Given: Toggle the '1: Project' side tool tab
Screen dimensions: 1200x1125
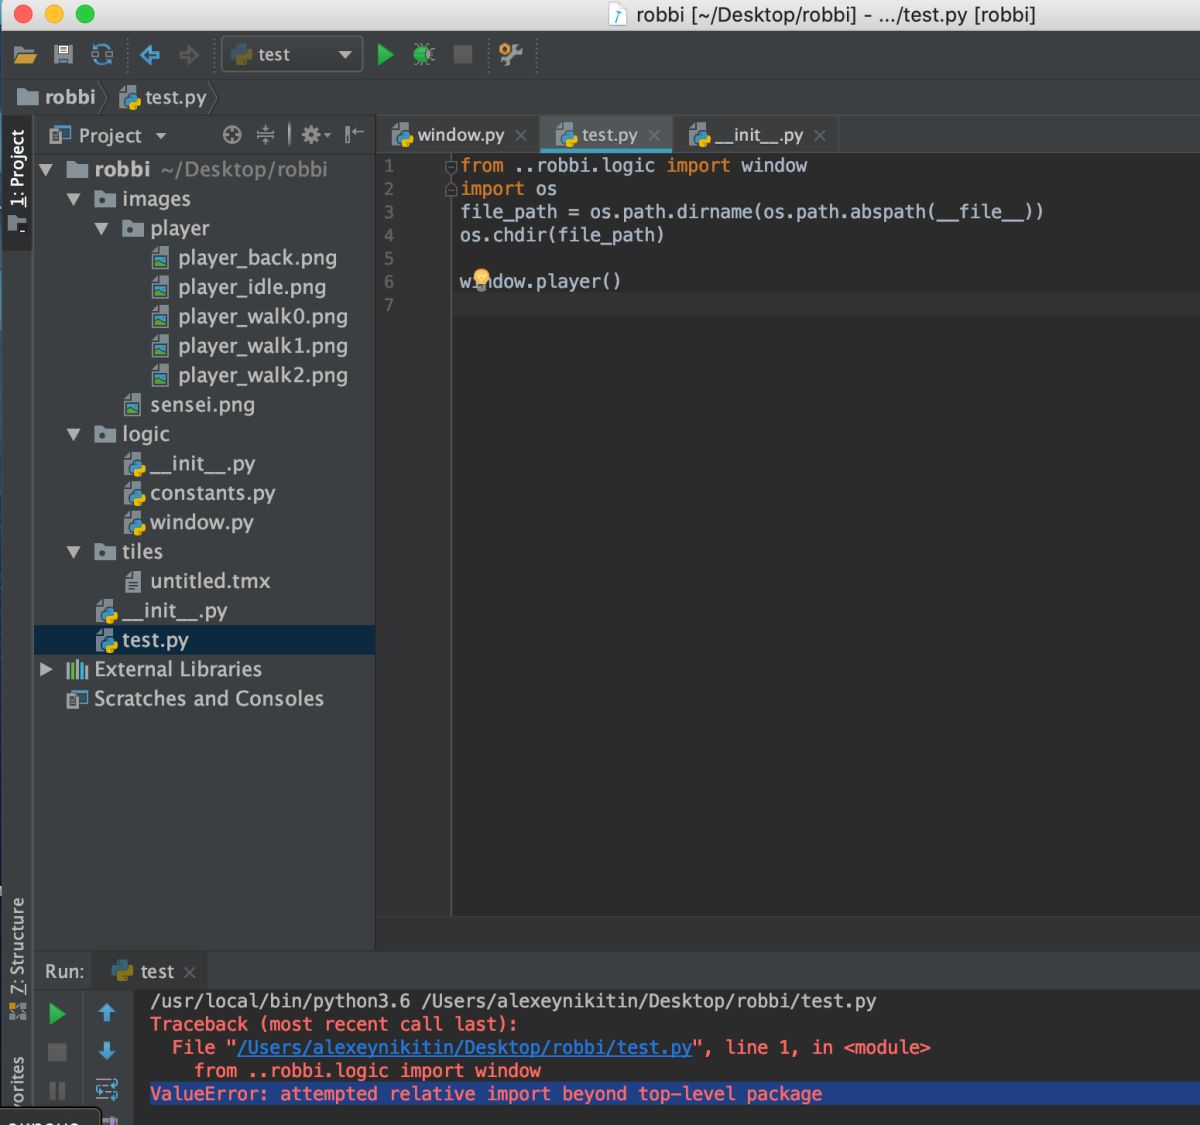Looking at the screenshot, I should click(x=17, y=170).
